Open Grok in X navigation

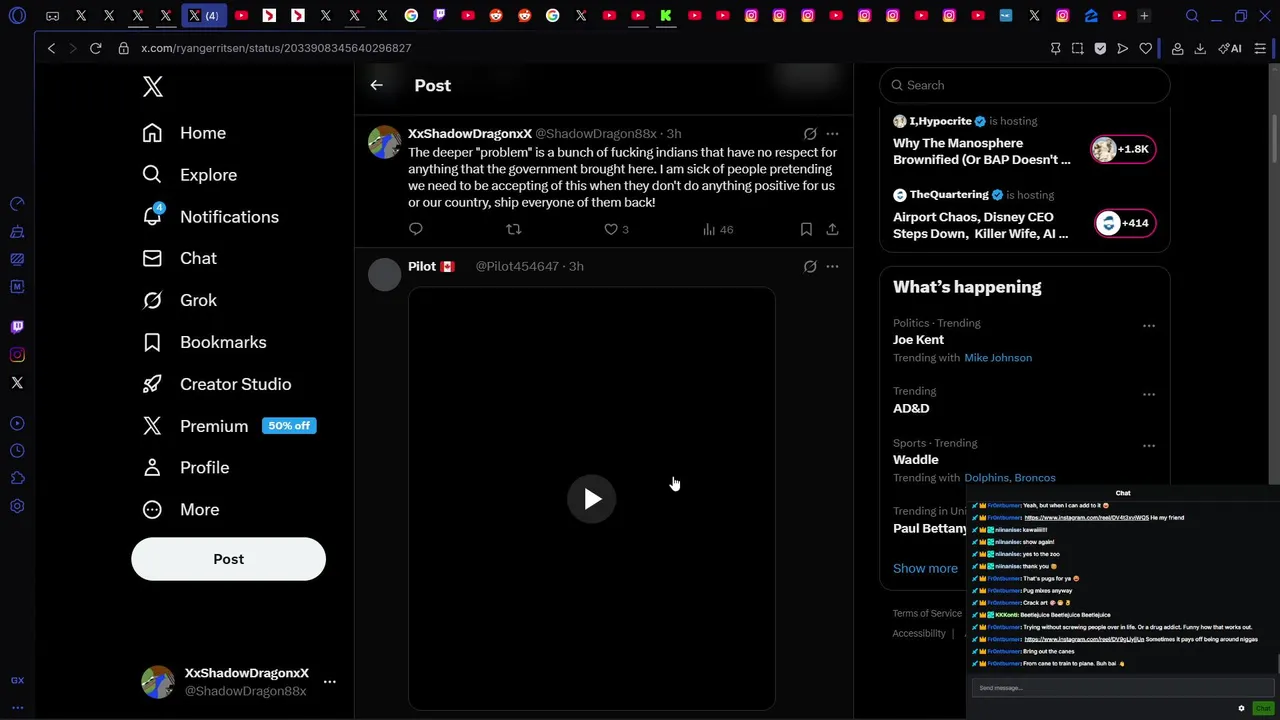[179, 300]
